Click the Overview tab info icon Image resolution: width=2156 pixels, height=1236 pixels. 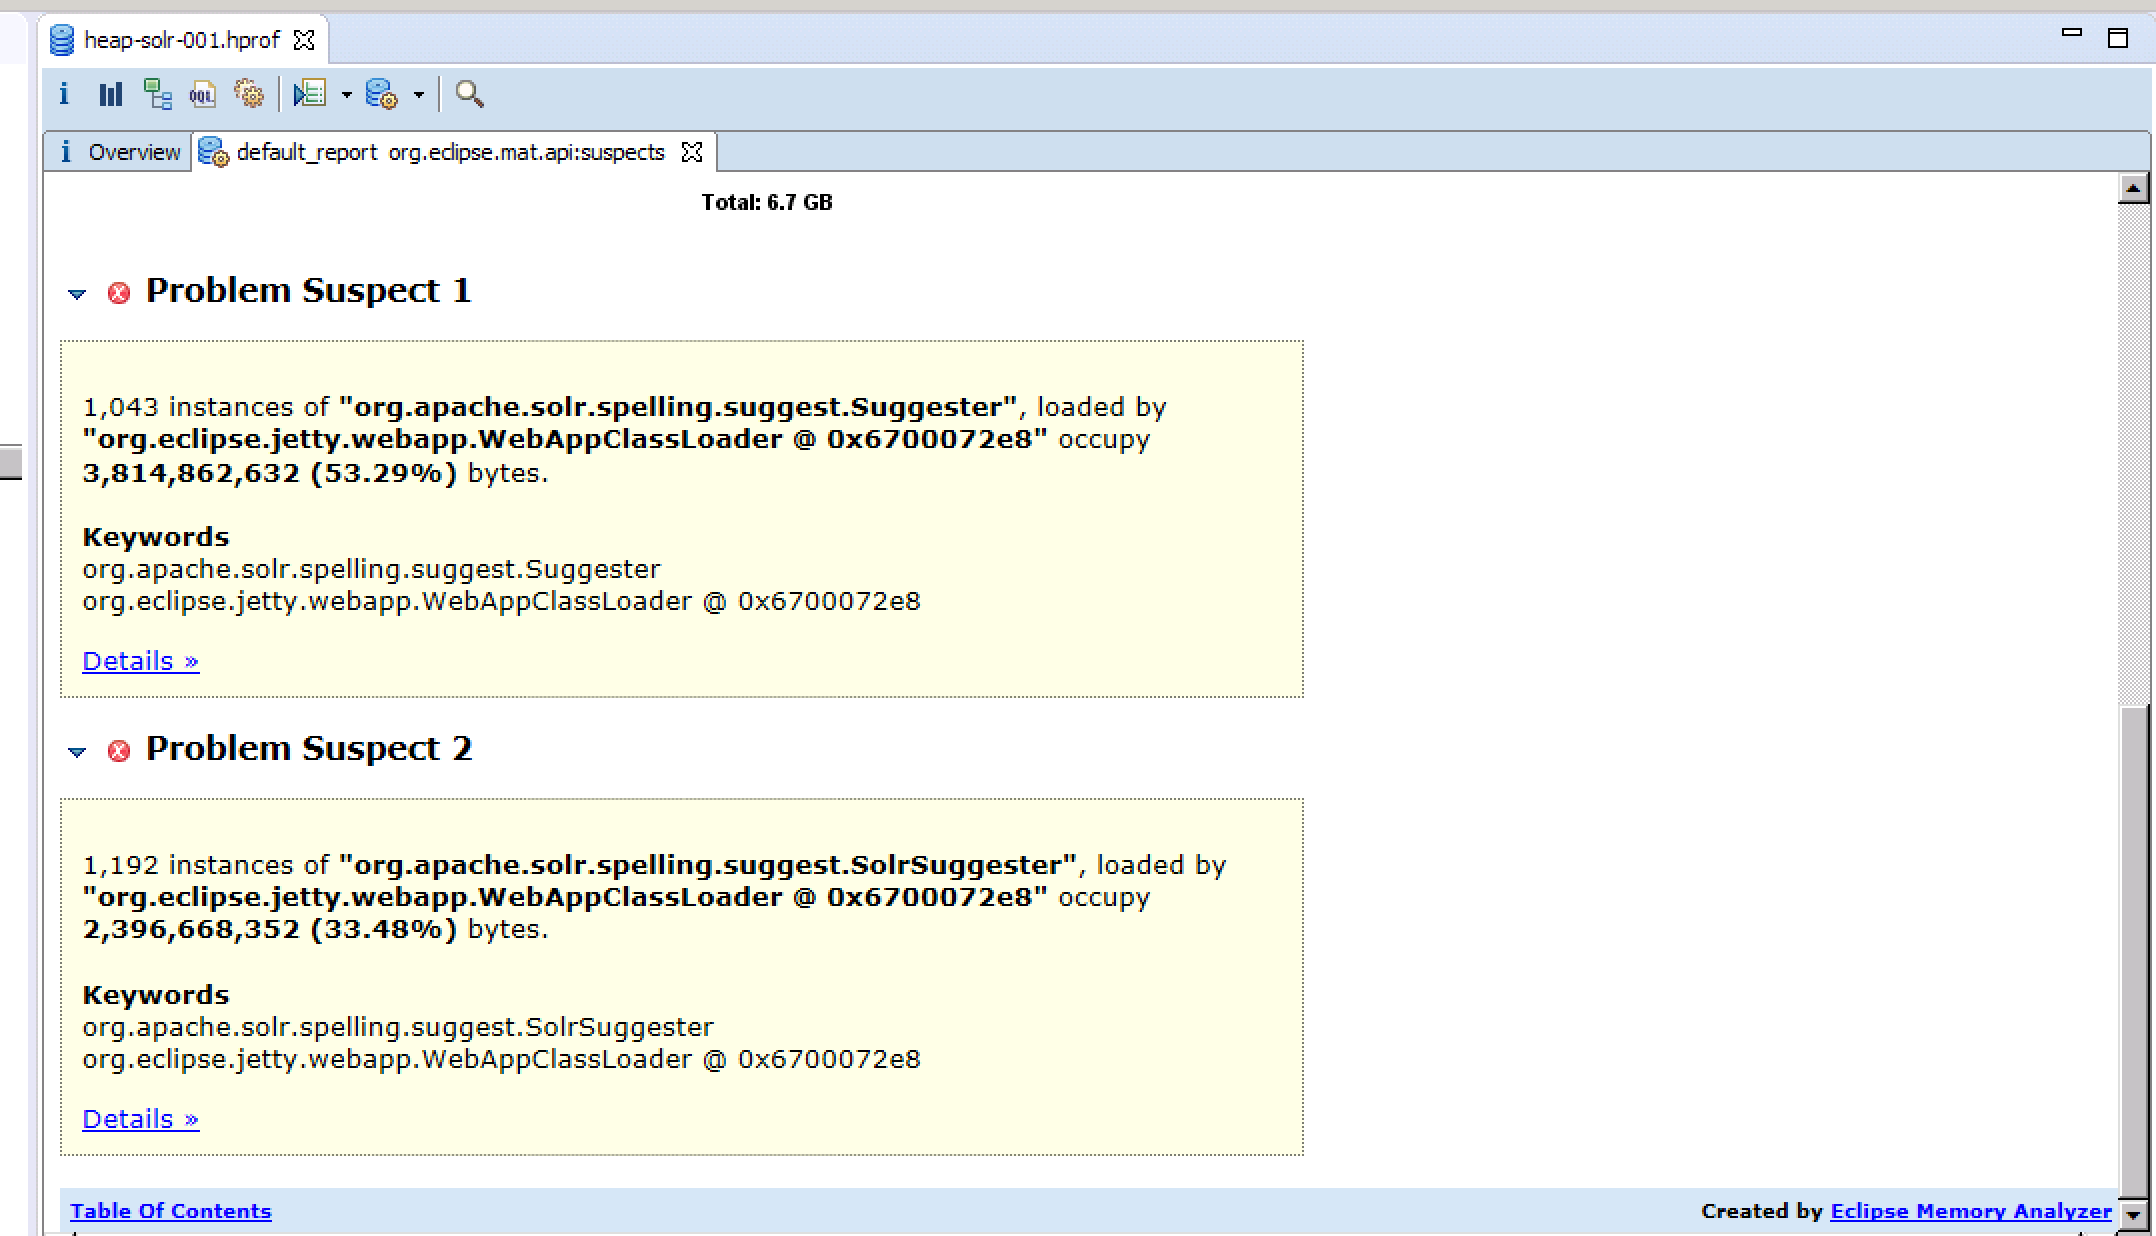tap(66, 152)
